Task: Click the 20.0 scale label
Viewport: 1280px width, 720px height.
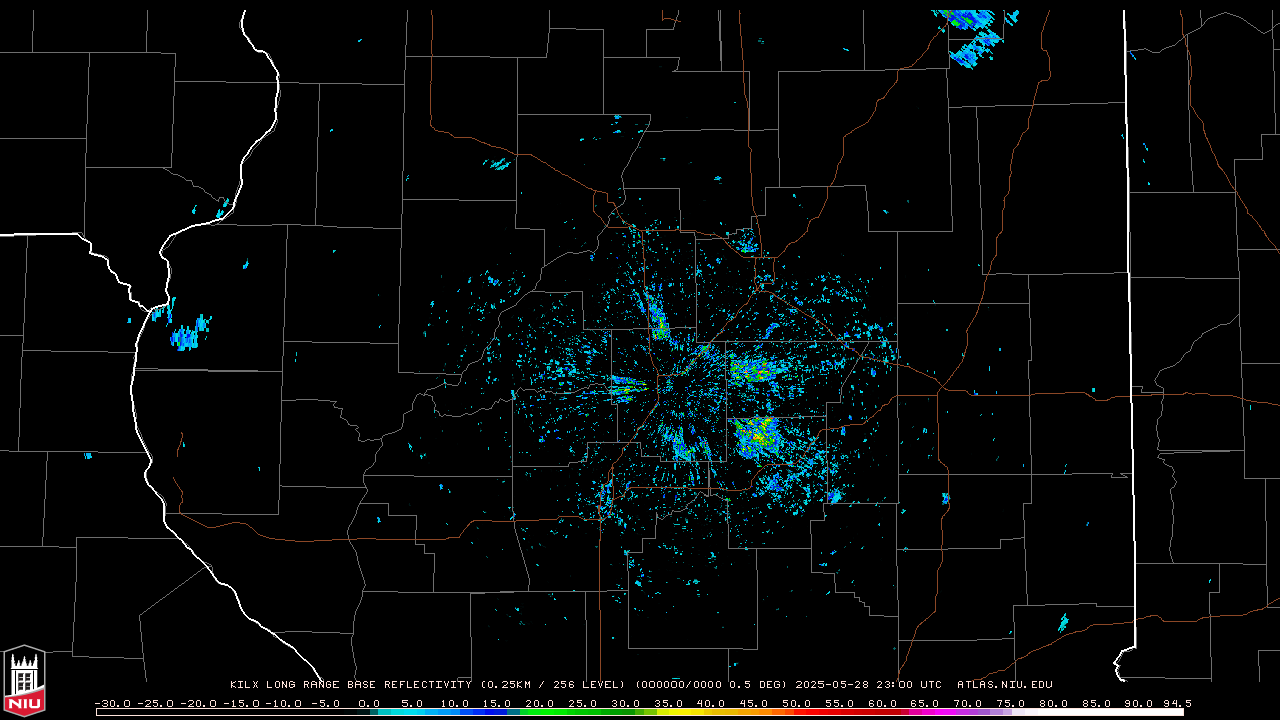Action: click(540, 704)
